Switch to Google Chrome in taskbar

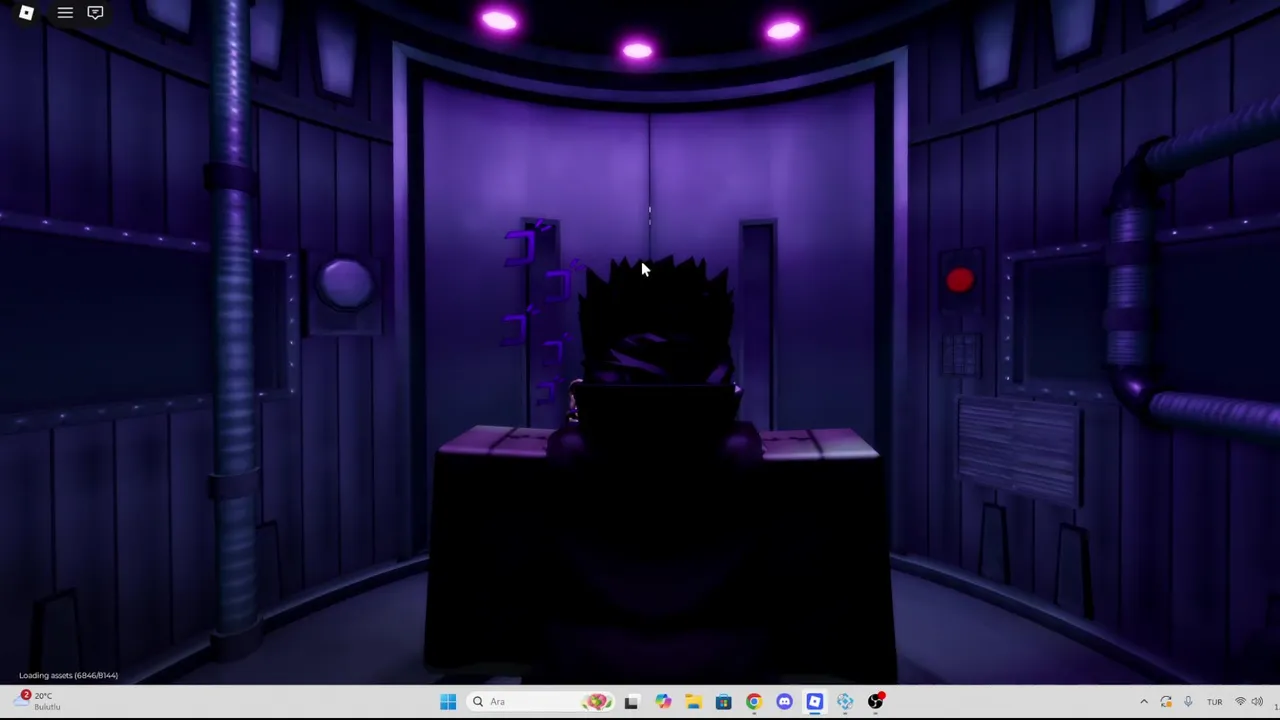pos(754,702)
